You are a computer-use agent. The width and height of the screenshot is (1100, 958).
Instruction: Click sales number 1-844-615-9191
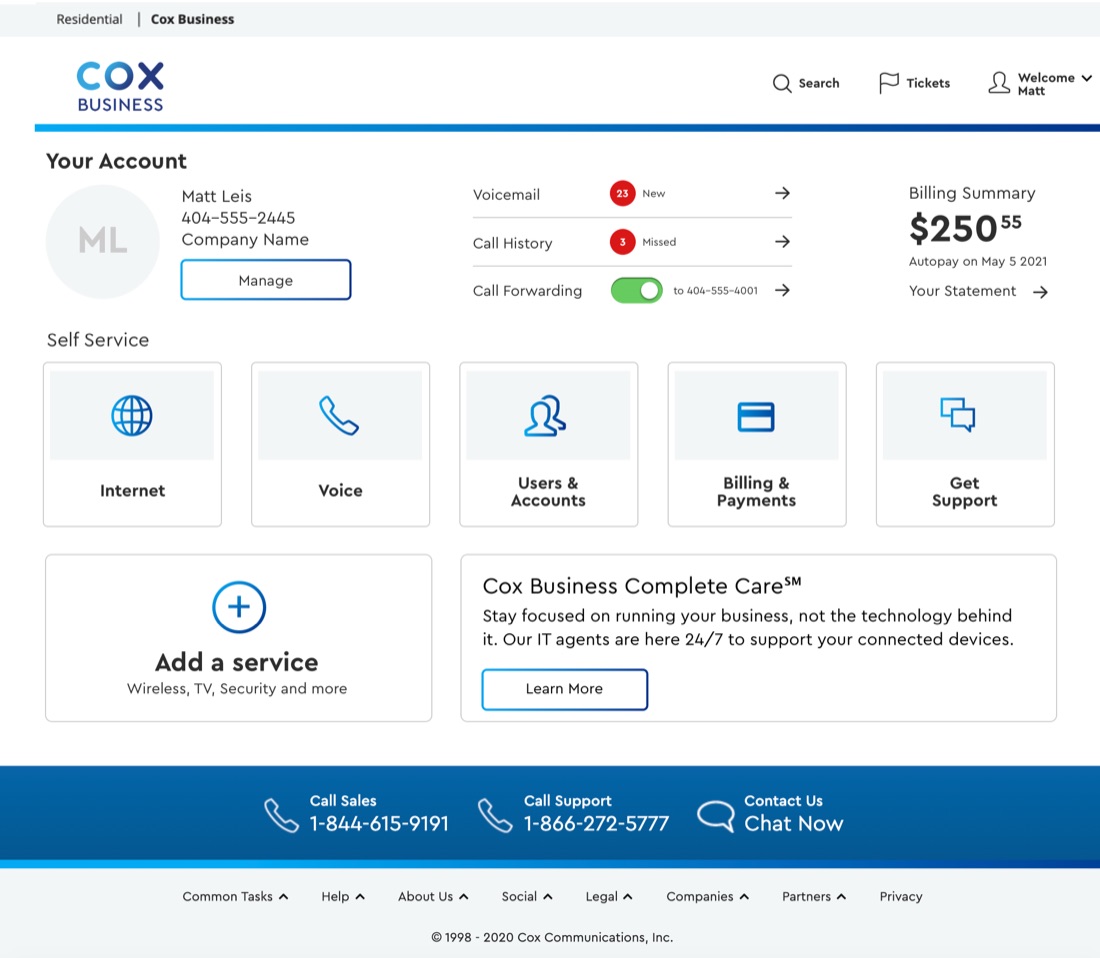(379, 823)
